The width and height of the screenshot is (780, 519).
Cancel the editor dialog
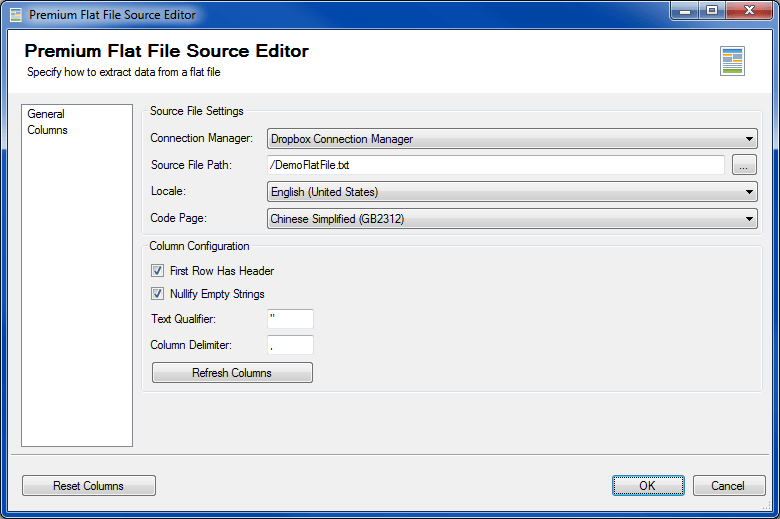729,486
